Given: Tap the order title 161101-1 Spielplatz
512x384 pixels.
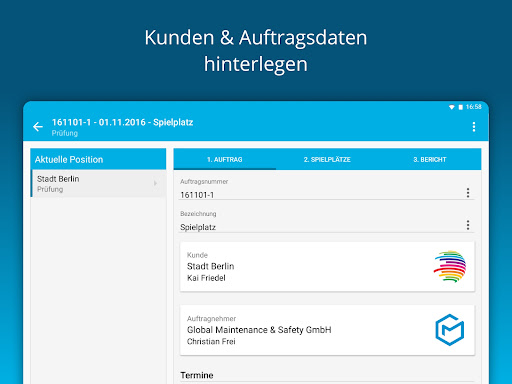Looking at the screenshot, I should [x=122, y=122].
